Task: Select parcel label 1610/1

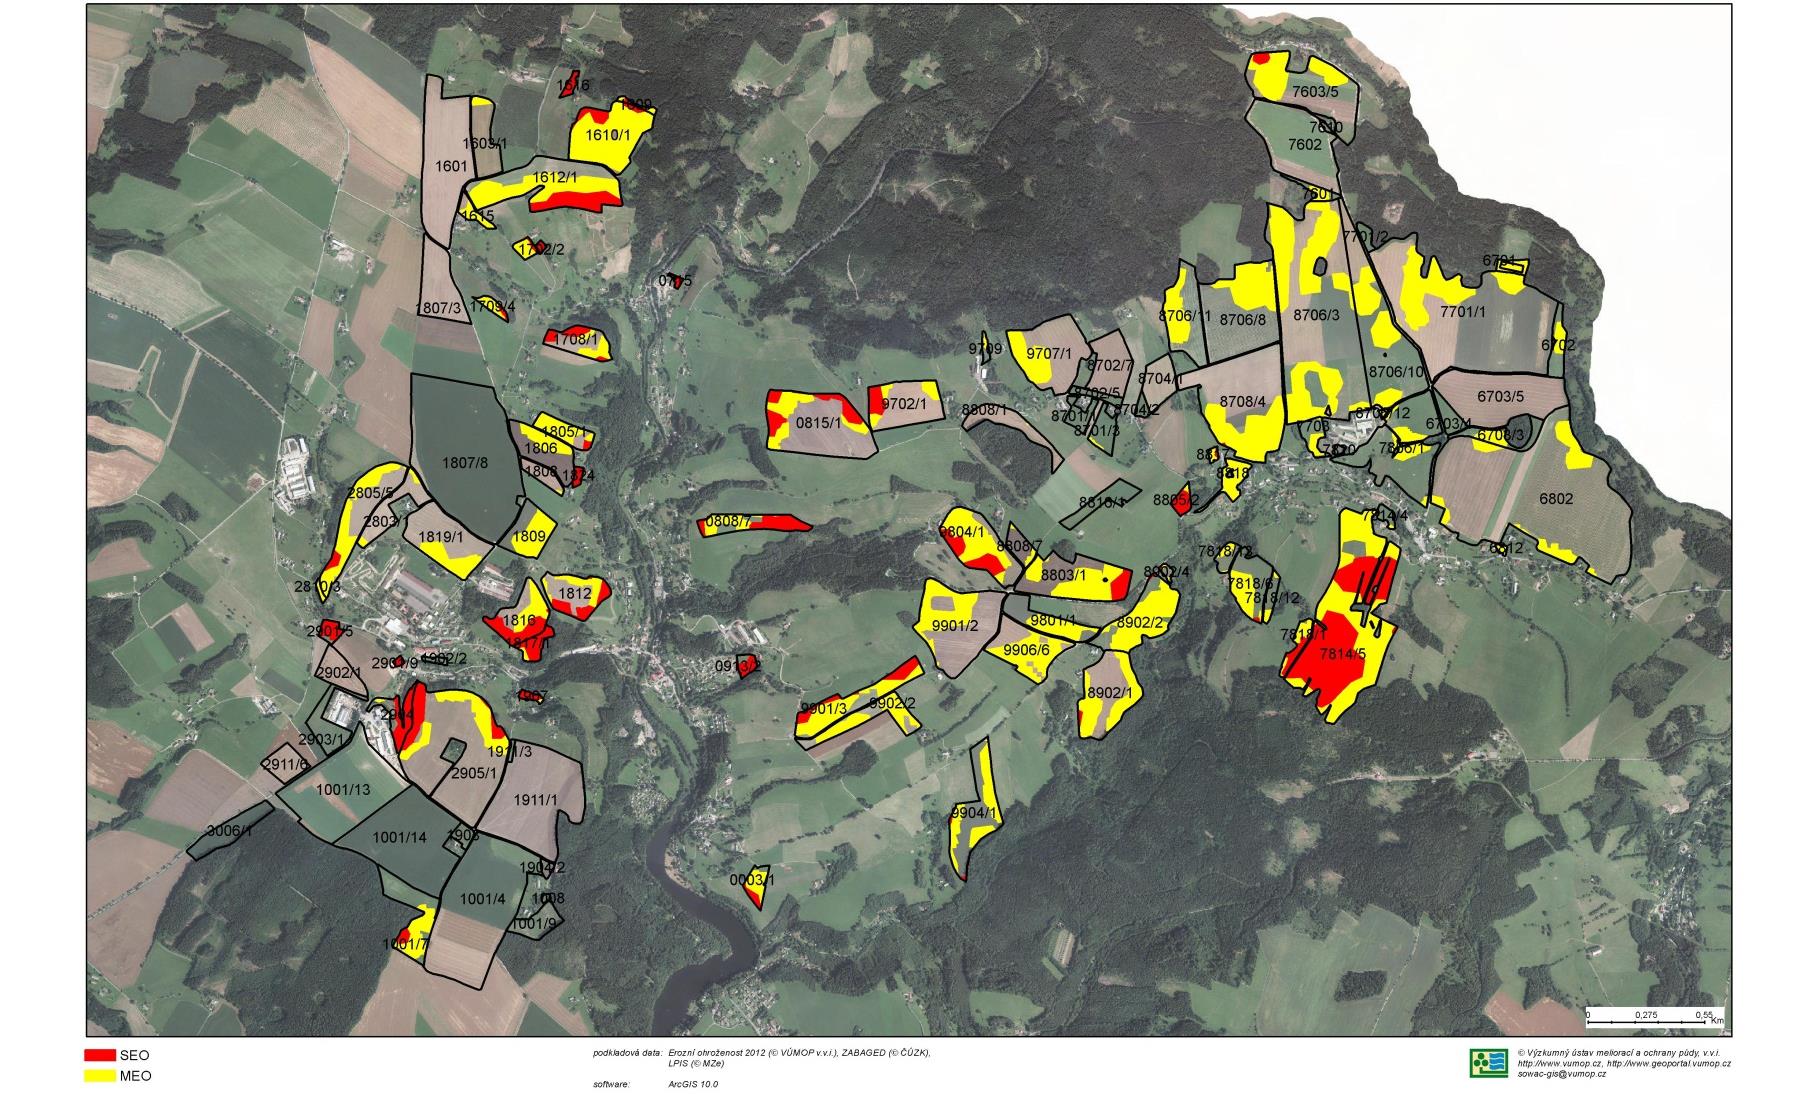Action: 607,135
